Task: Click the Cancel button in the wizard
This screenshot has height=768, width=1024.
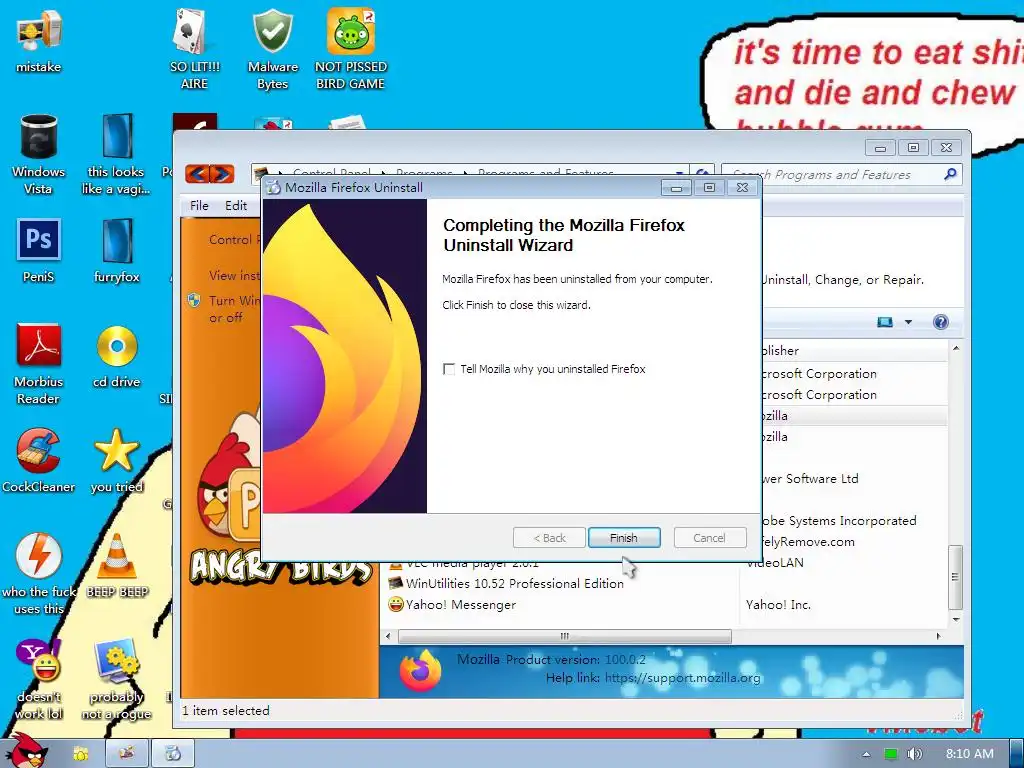Action: [709, 537]
